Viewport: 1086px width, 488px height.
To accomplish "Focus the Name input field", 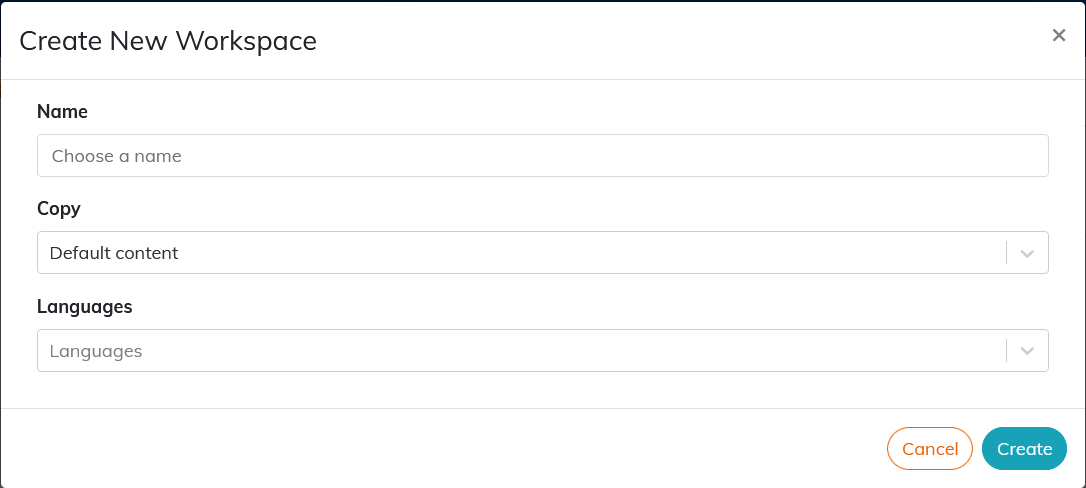I will coord(542,156).
